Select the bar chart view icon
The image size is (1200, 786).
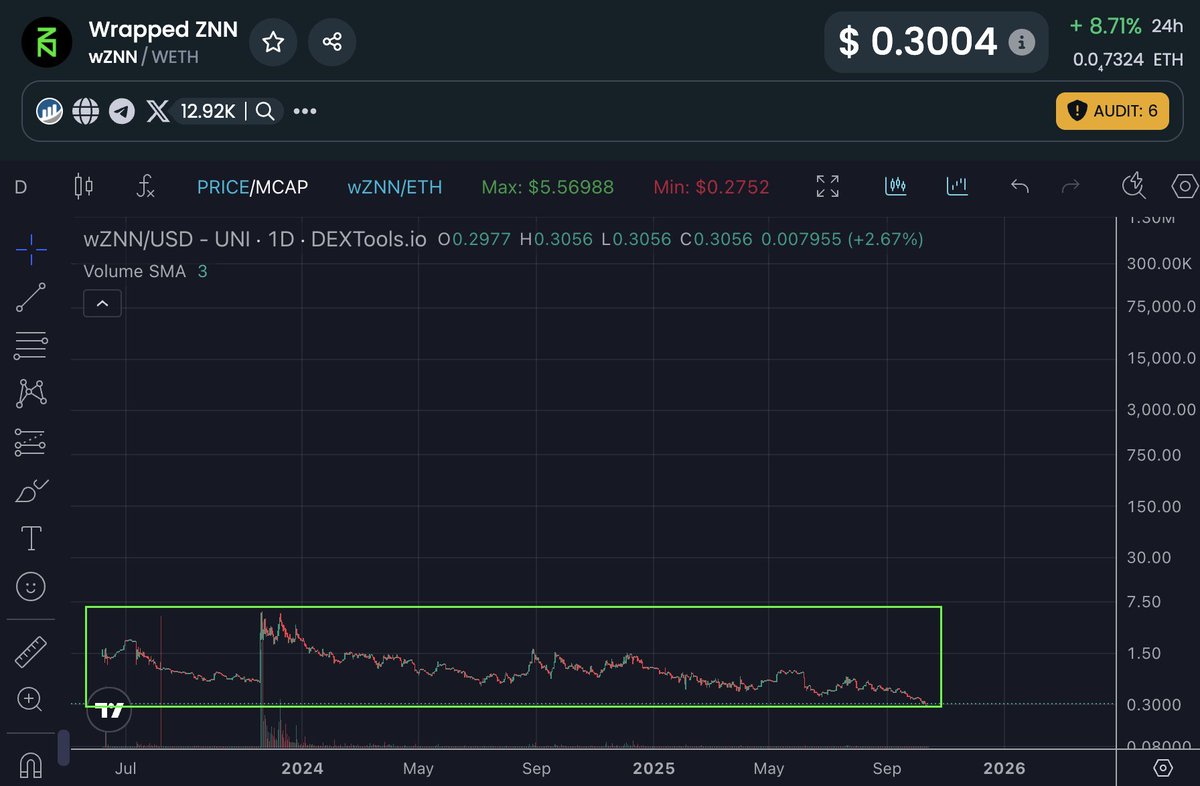[x=958, y=186]
